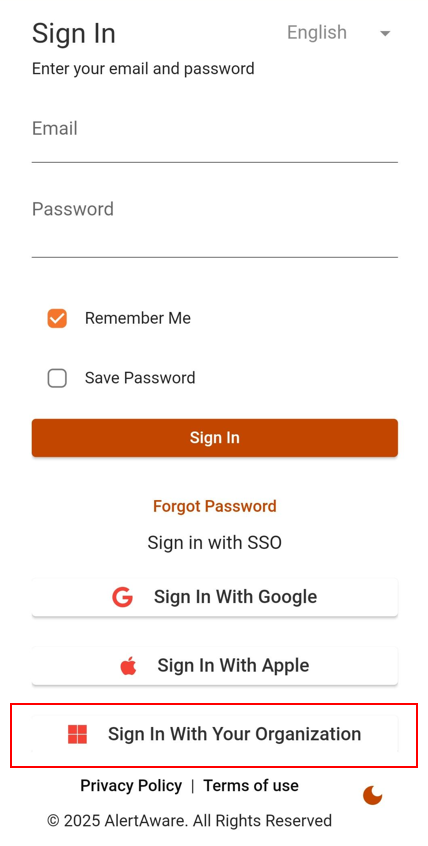The image size is (428, 846).
Task: Open the Terms of use link
Action: pyautogui.click(x=251, y=786)
